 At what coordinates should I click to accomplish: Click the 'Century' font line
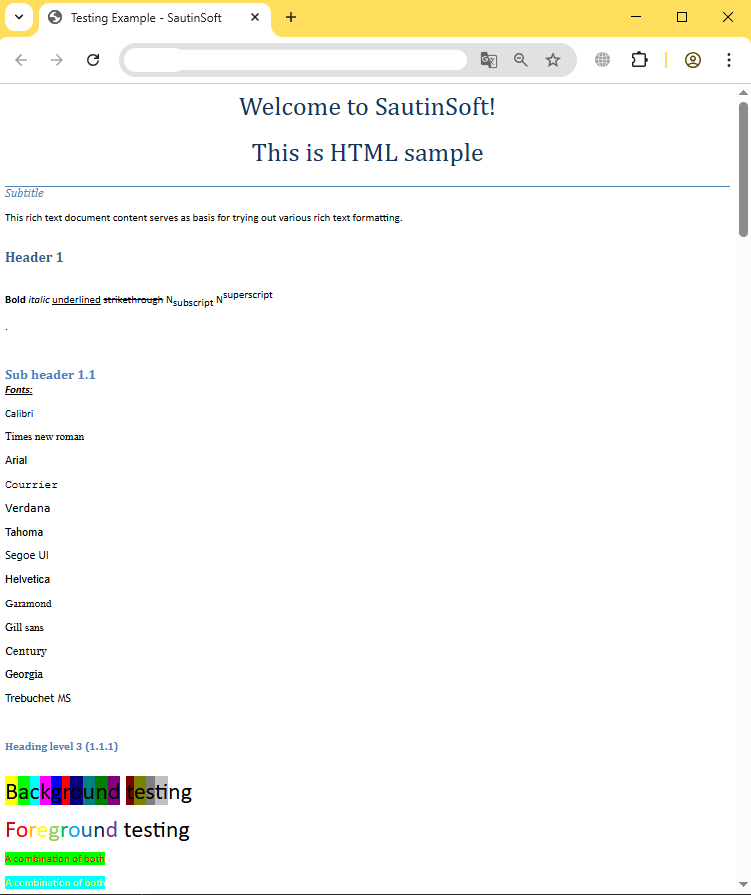26,651
